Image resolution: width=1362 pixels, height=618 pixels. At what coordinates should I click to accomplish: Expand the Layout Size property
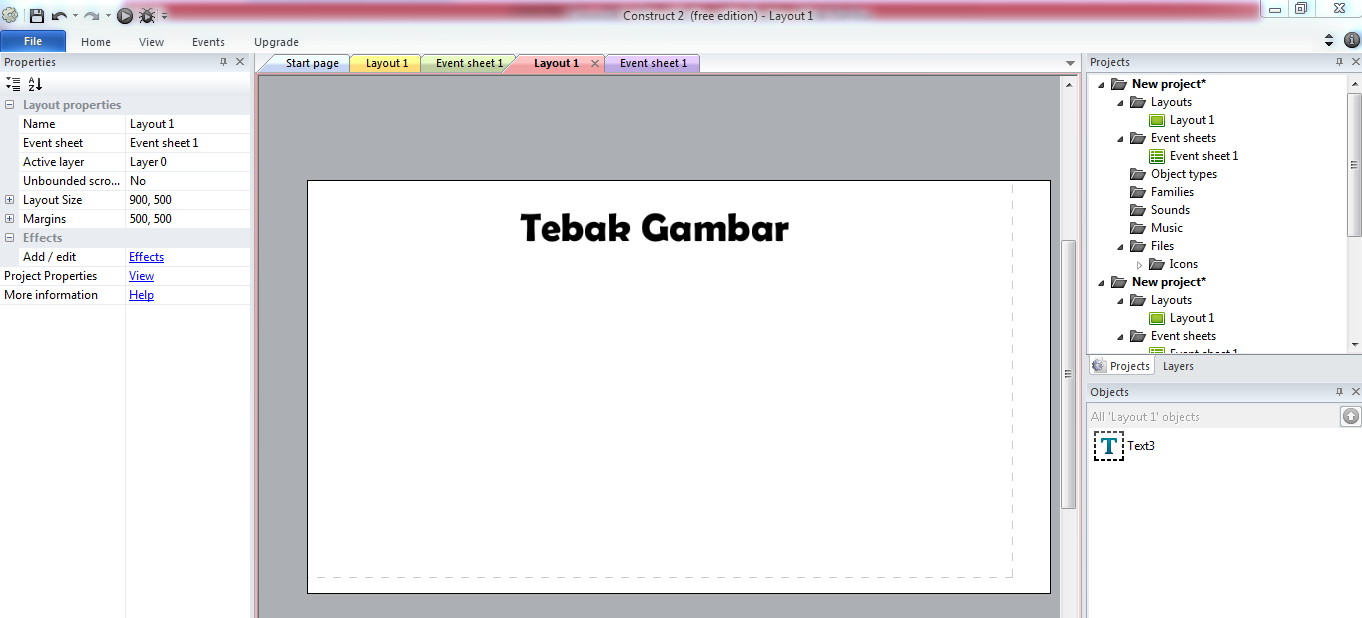click(10, 200)
